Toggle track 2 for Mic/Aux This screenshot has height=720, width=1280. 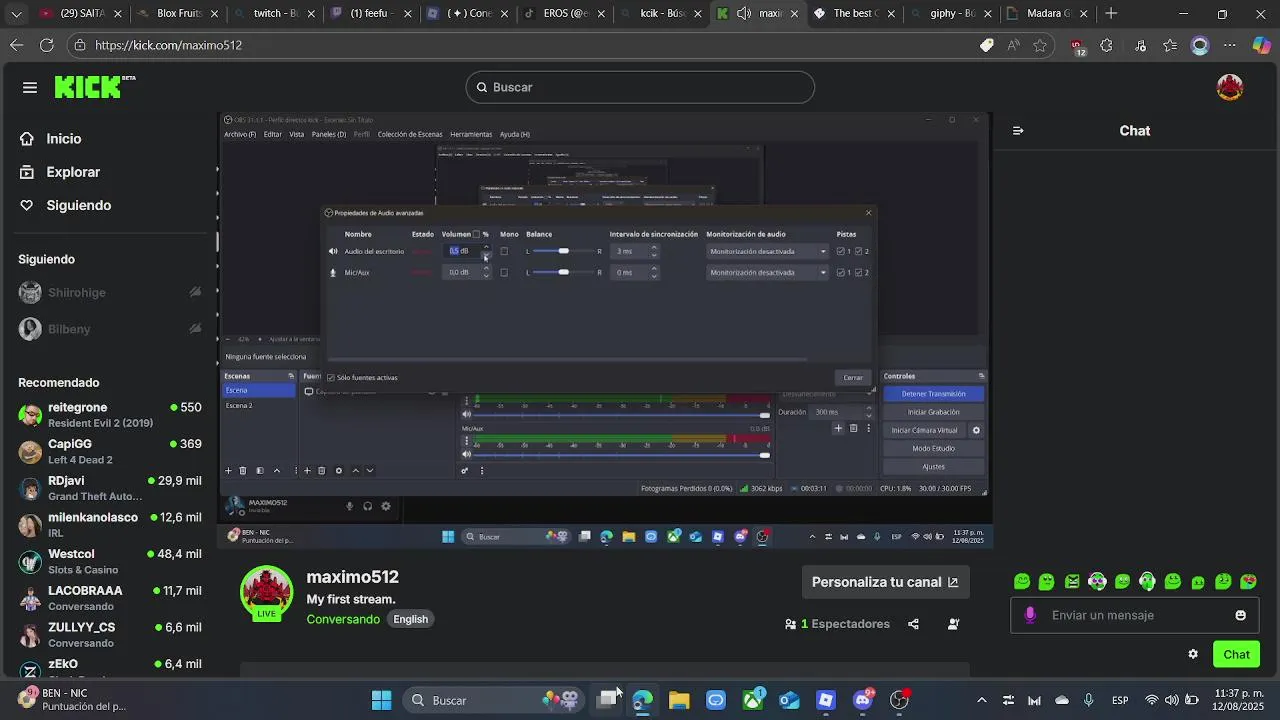tap(858, 272)
